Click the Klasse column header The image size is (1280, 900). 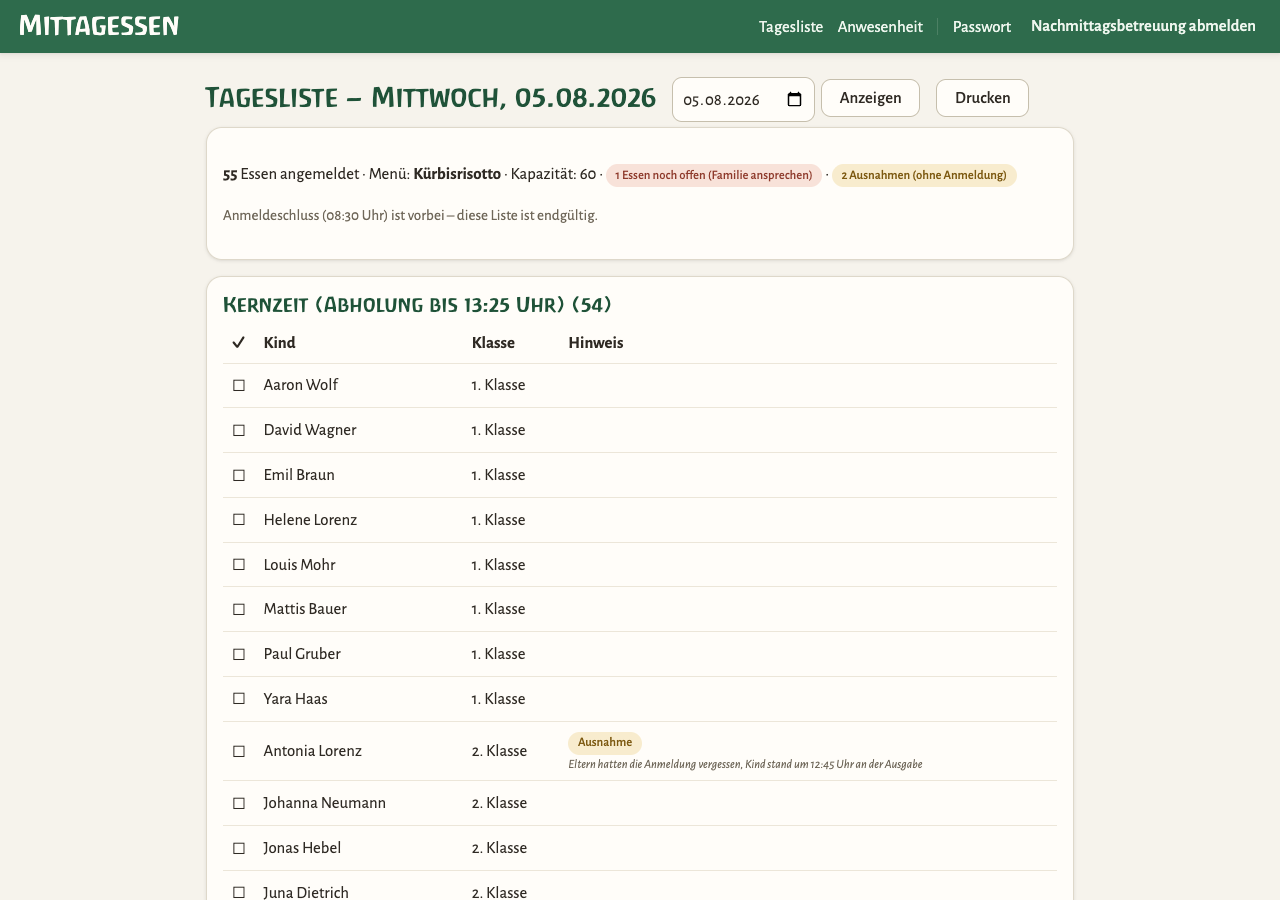point(493,343)
